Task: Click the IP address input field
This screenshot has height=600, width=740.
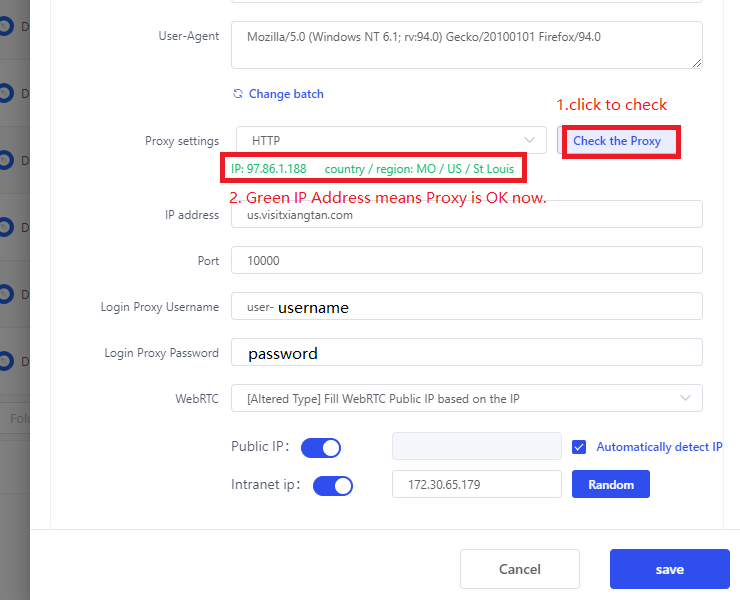Action: point(467,214)
